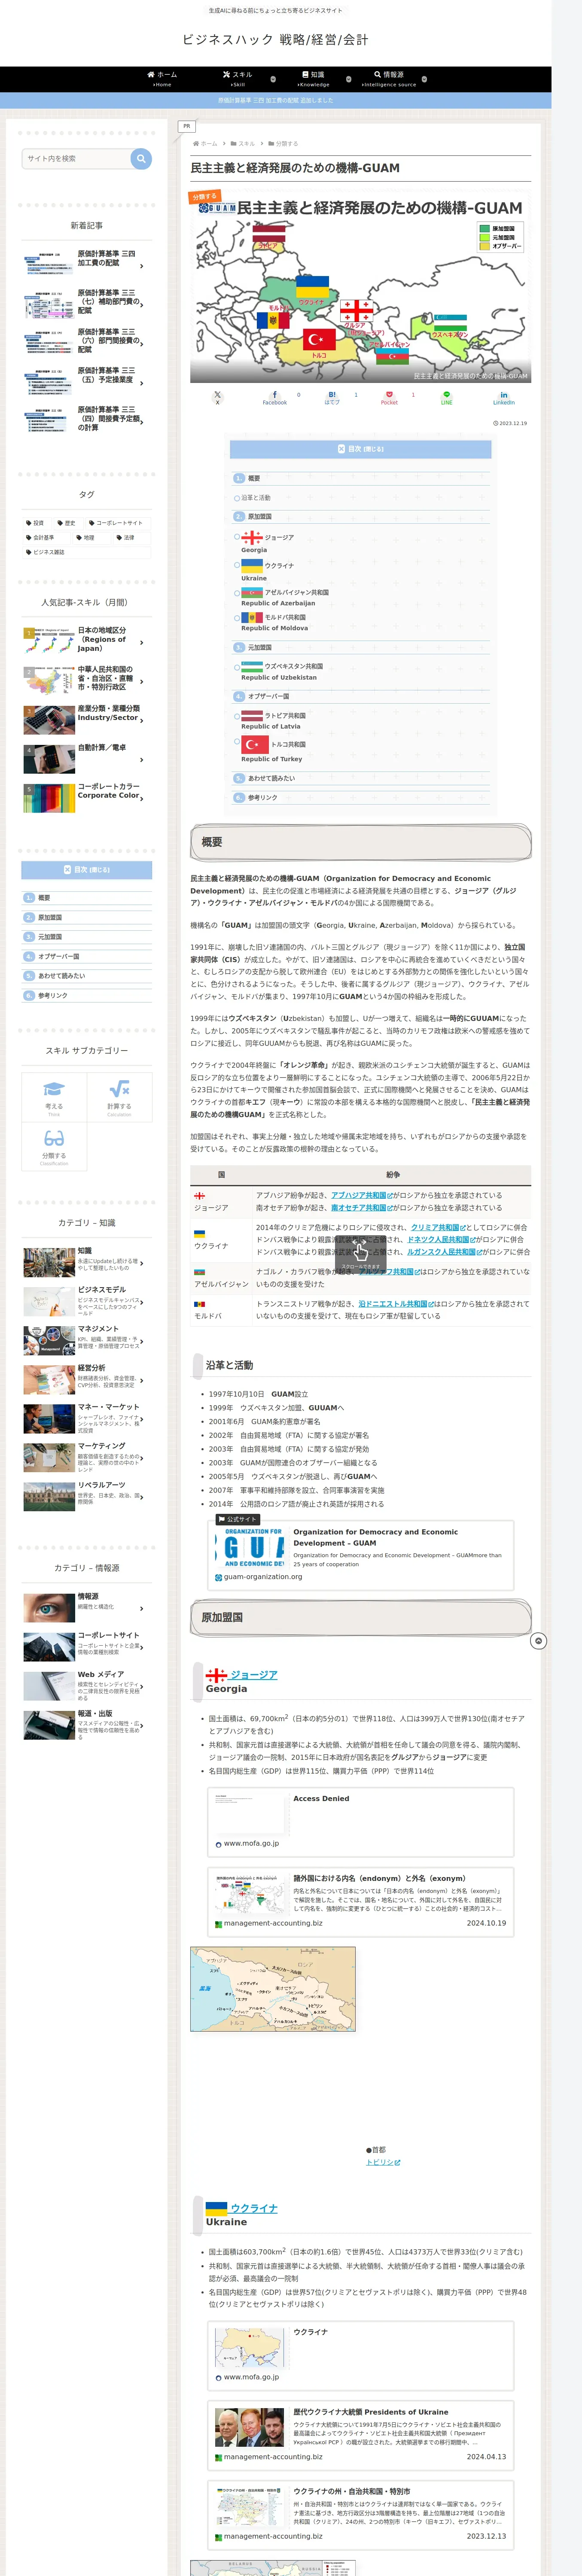
Task: Expand the スキル Skill menu arrow
Action: [274, 79]
